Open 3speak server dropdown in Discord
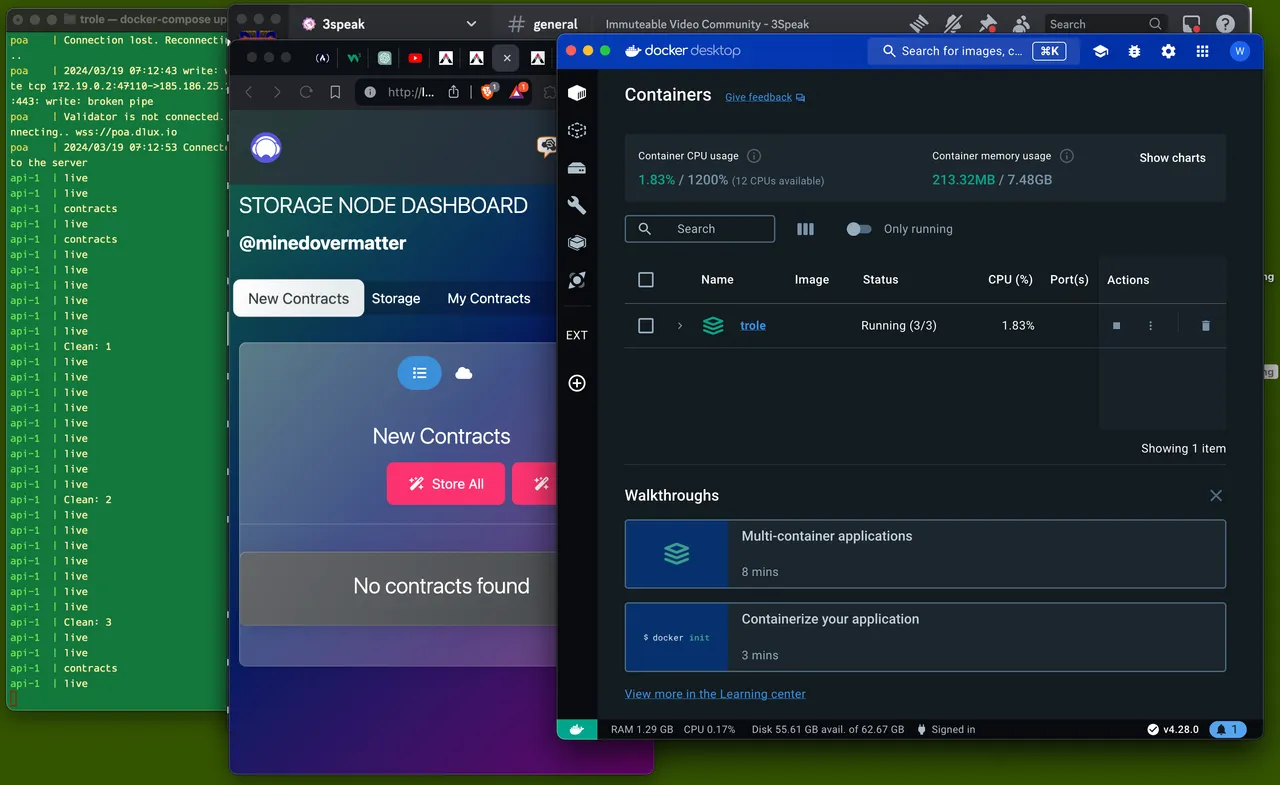 (471, 24)
